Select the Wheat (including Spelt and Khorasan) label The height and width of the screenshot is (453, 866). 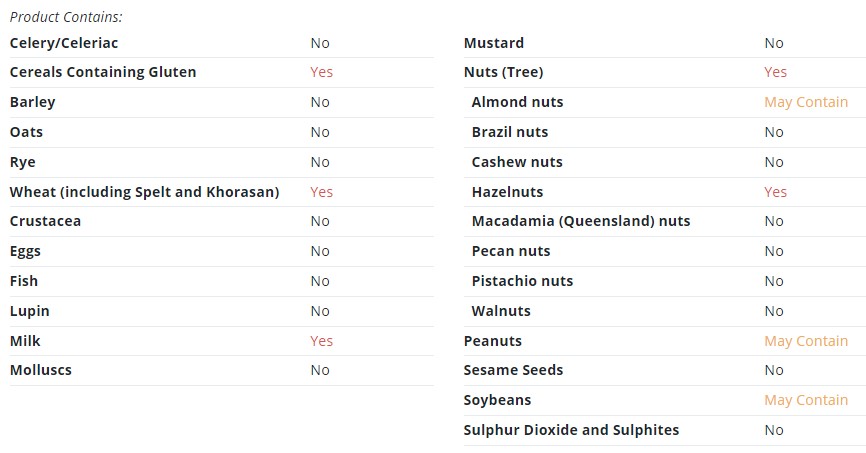[144, 192]
